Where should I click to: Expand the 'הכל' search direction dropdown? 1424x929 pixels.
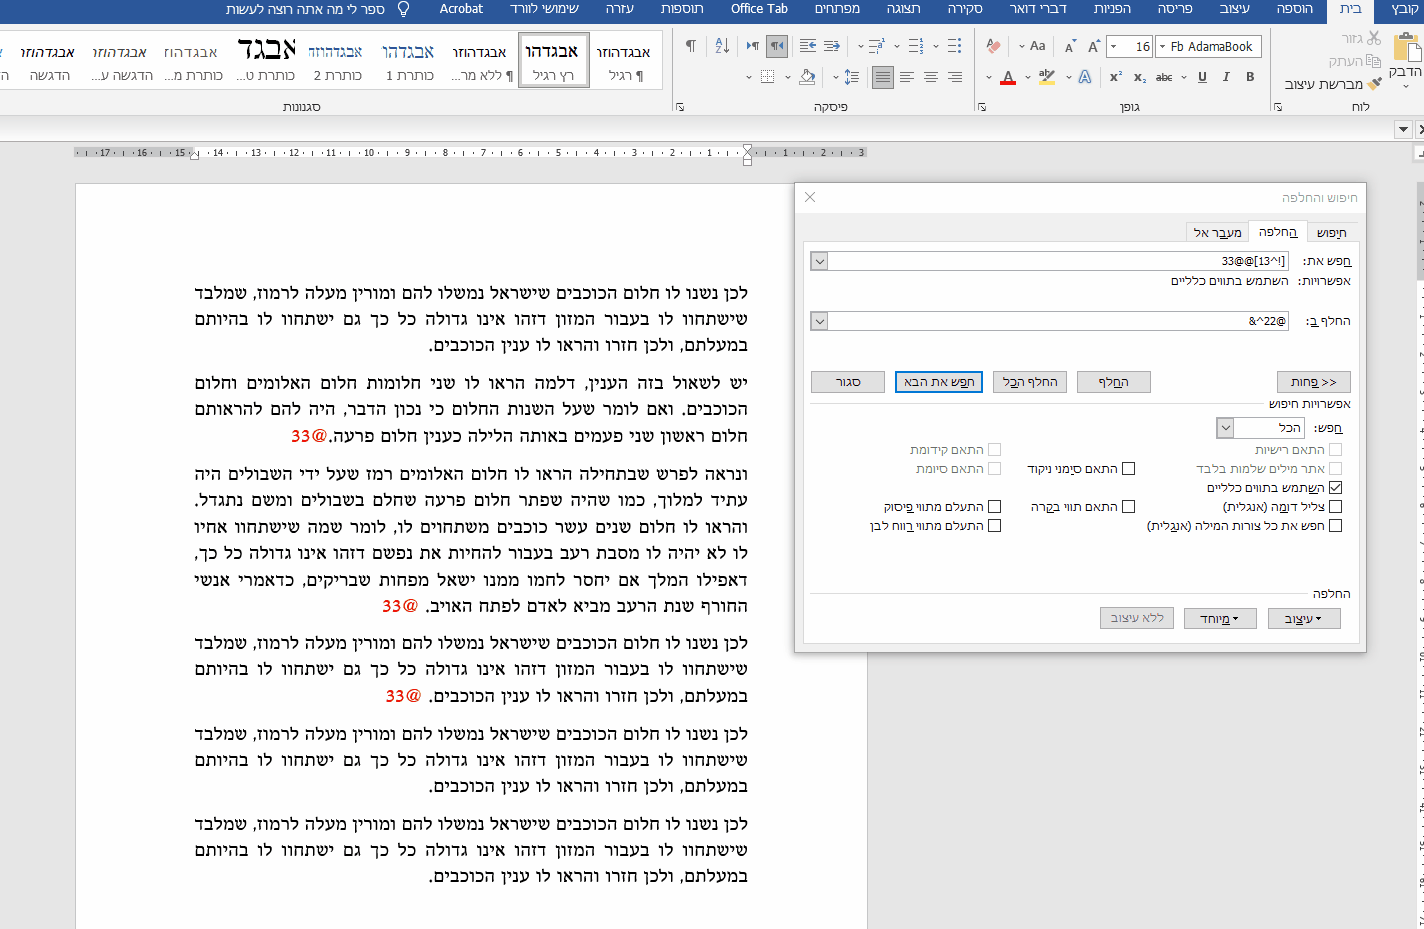(x=1225, y=428)
